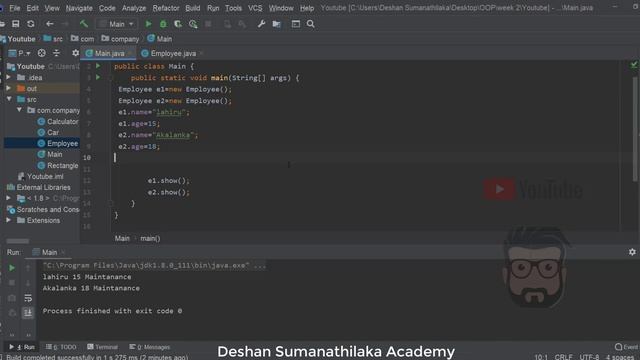The width and height of the screenshot is (640, 360).
Task: Click the Back navigation arrow
Action: click(49, 24)
